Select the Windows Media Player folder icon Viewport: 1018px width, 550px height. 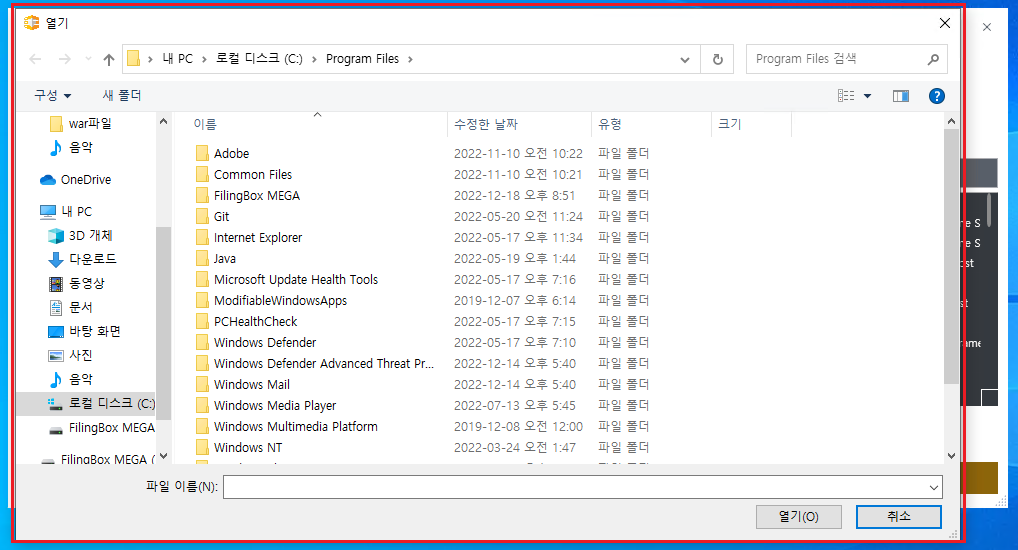pyautogui.click(x=202, y=405)
